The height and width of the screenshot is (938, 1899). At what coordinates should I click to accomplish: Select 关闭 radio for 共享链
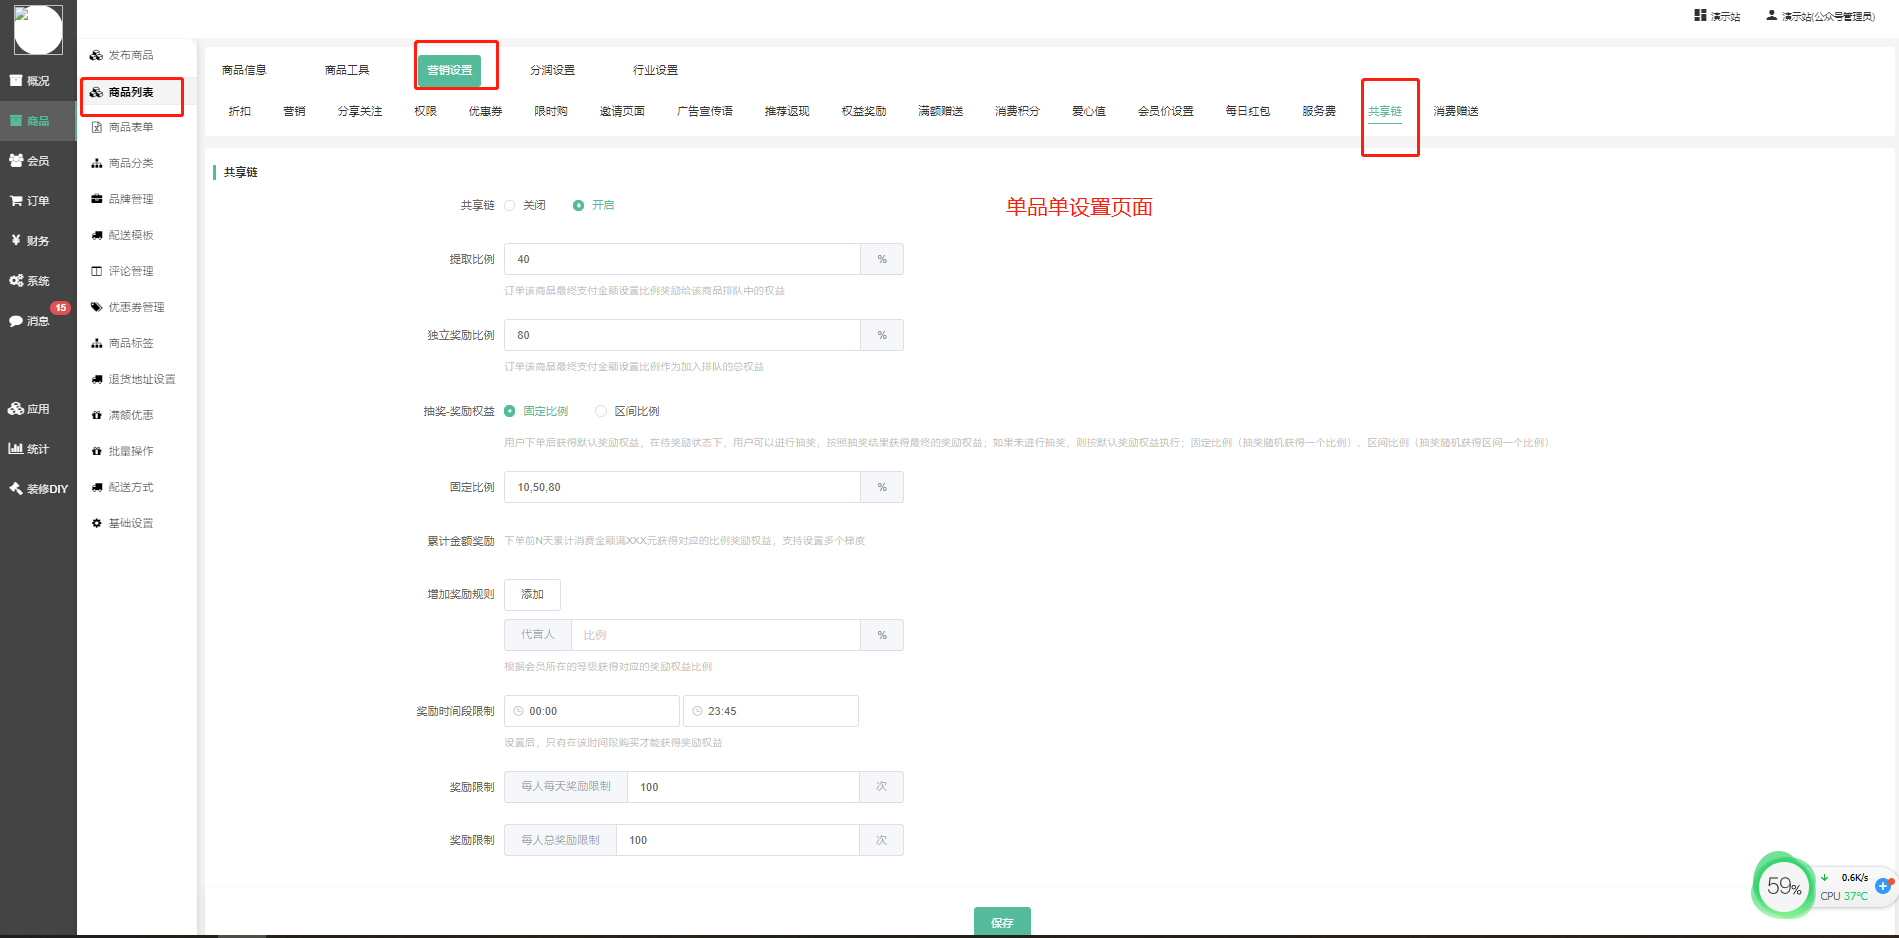(510, 205)
